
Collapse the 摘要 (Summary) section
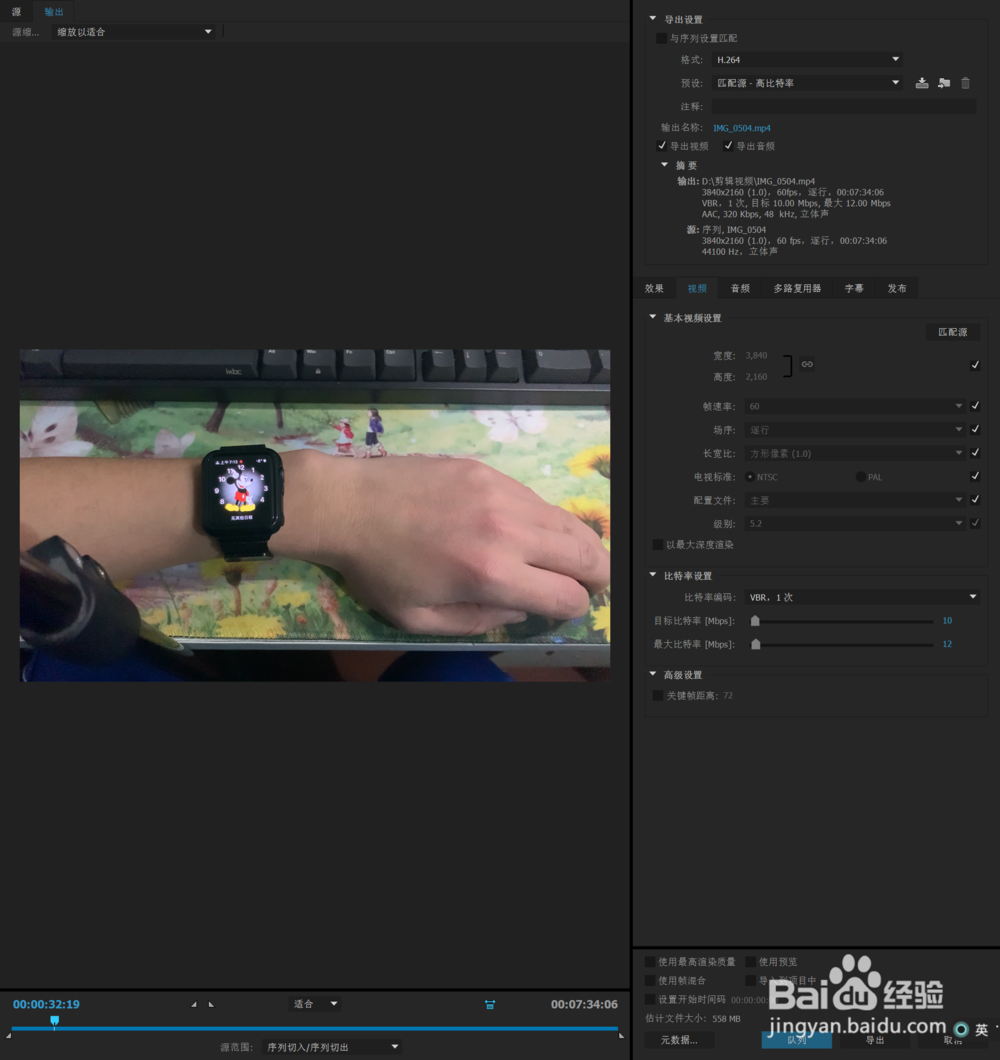coord(665,164)
